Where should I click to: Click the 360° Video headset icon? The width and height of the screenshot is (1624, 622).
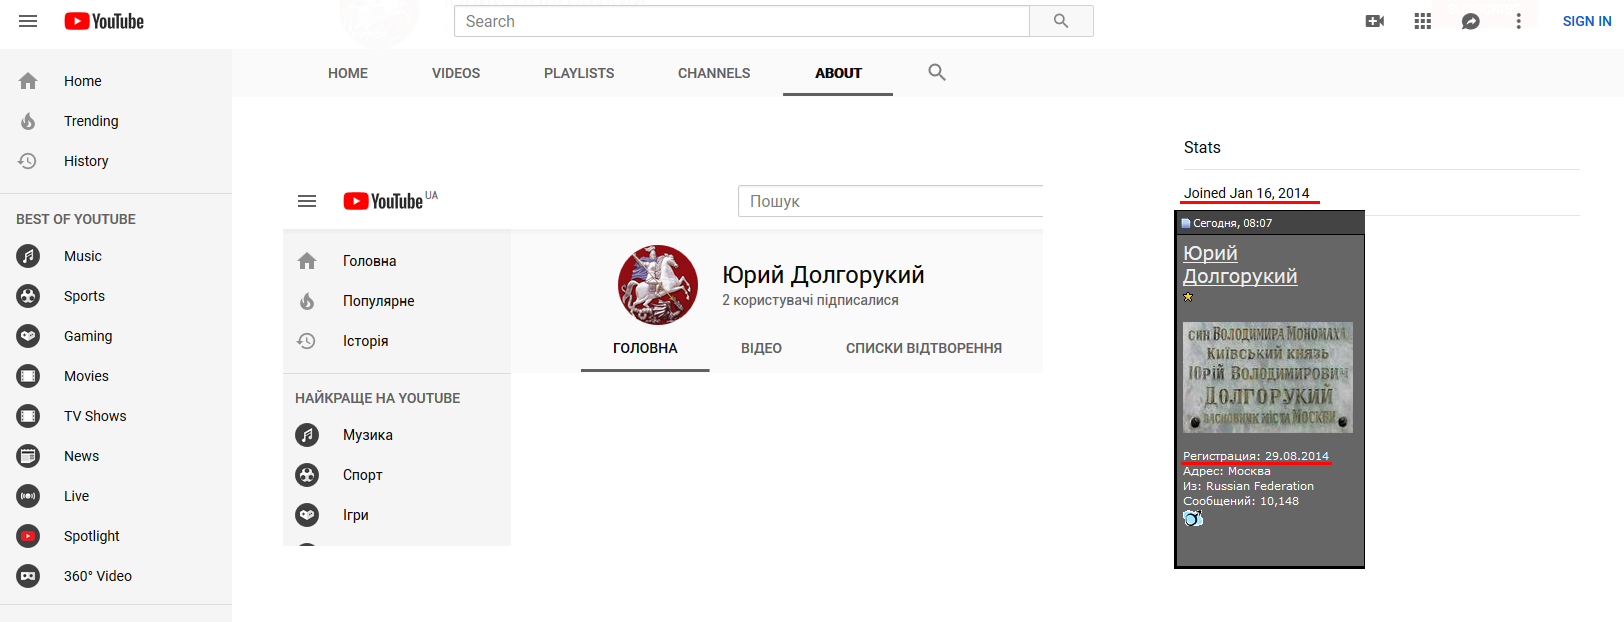[28, 576]
